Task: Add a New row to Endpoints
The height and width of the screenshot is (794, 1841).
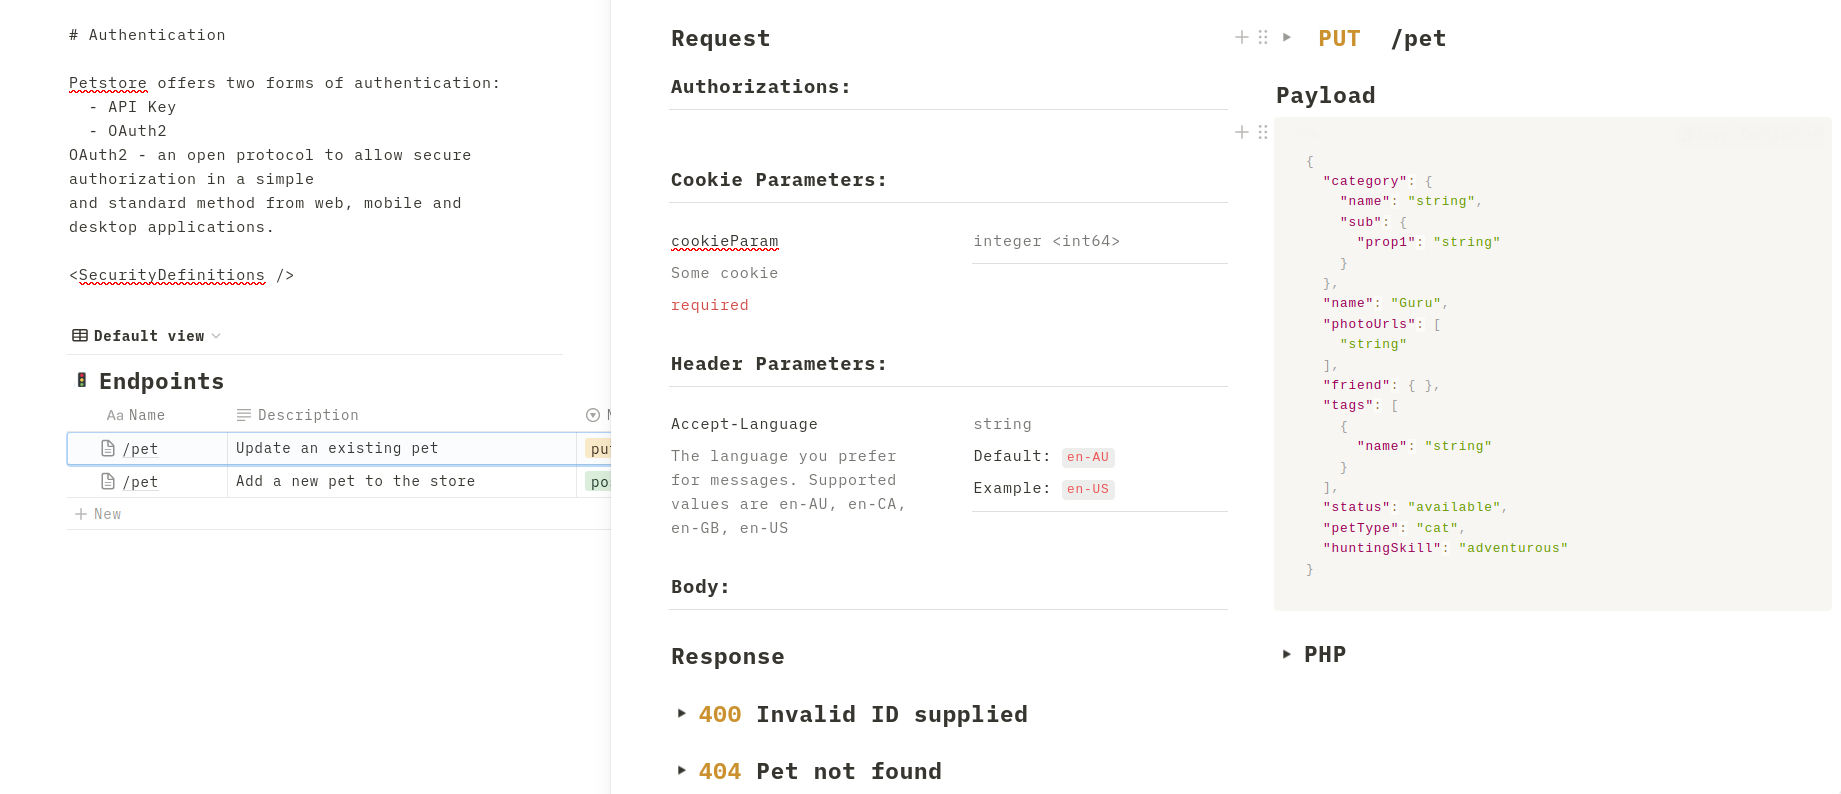Action: [x=98, y=514]
